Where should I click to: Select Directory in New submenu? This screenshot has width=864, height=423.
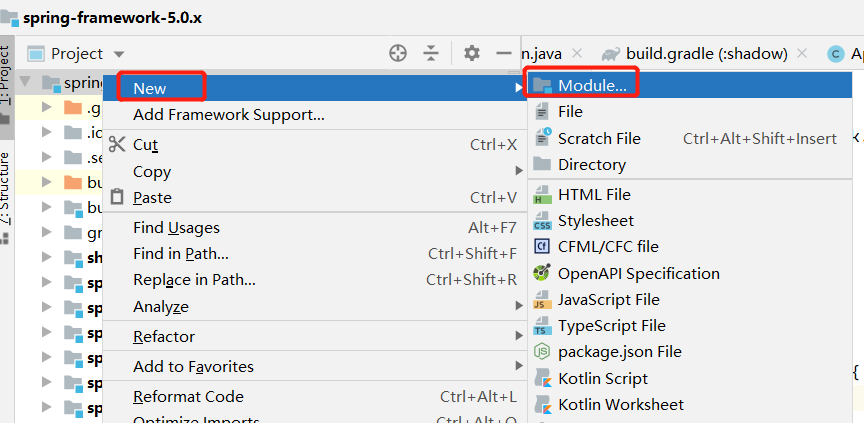coord(690,165)
